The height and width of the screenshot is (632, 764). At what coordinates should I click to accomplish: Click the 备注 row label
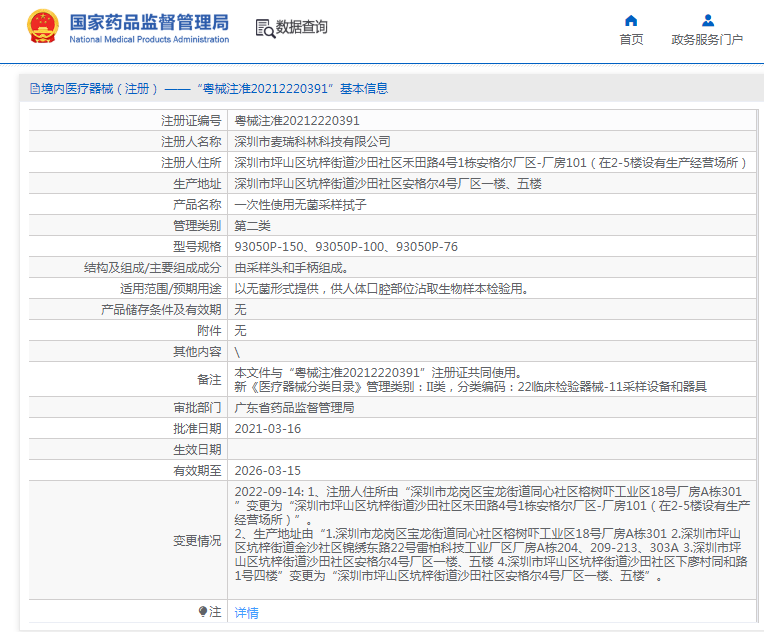click(x=209, y=380)
